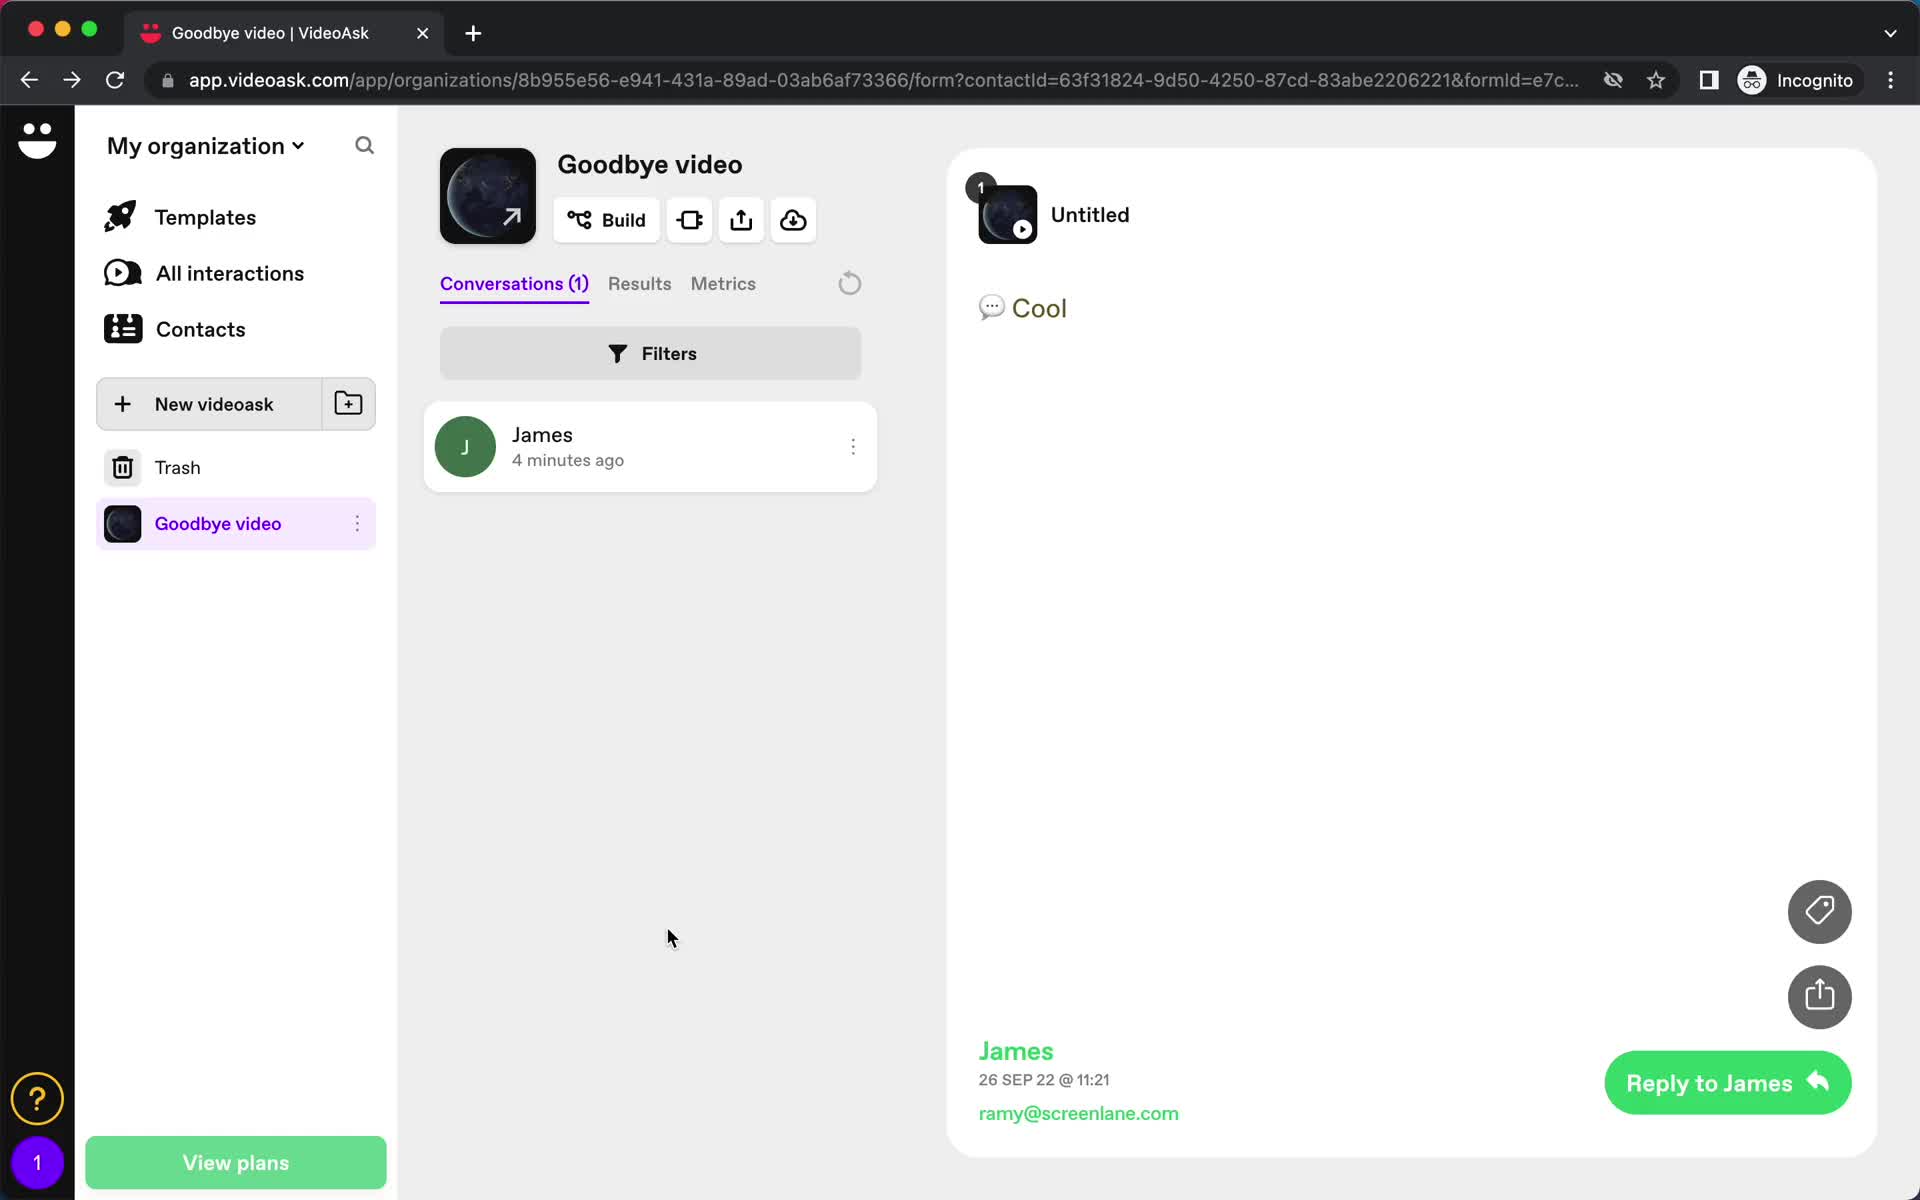Screen dimensions: 1920x1200
Task: Toggle the Metrics view
Action: point(723,283)
